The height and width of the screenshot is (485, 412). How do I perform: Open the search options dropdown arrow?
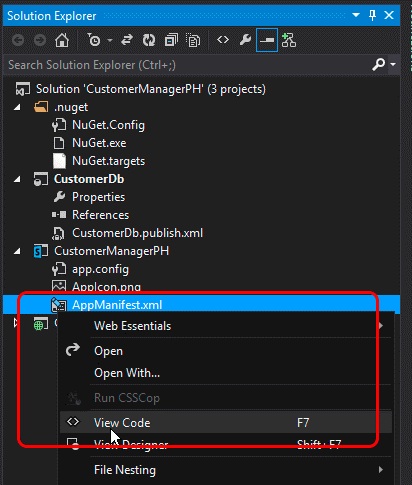(393, 64)
